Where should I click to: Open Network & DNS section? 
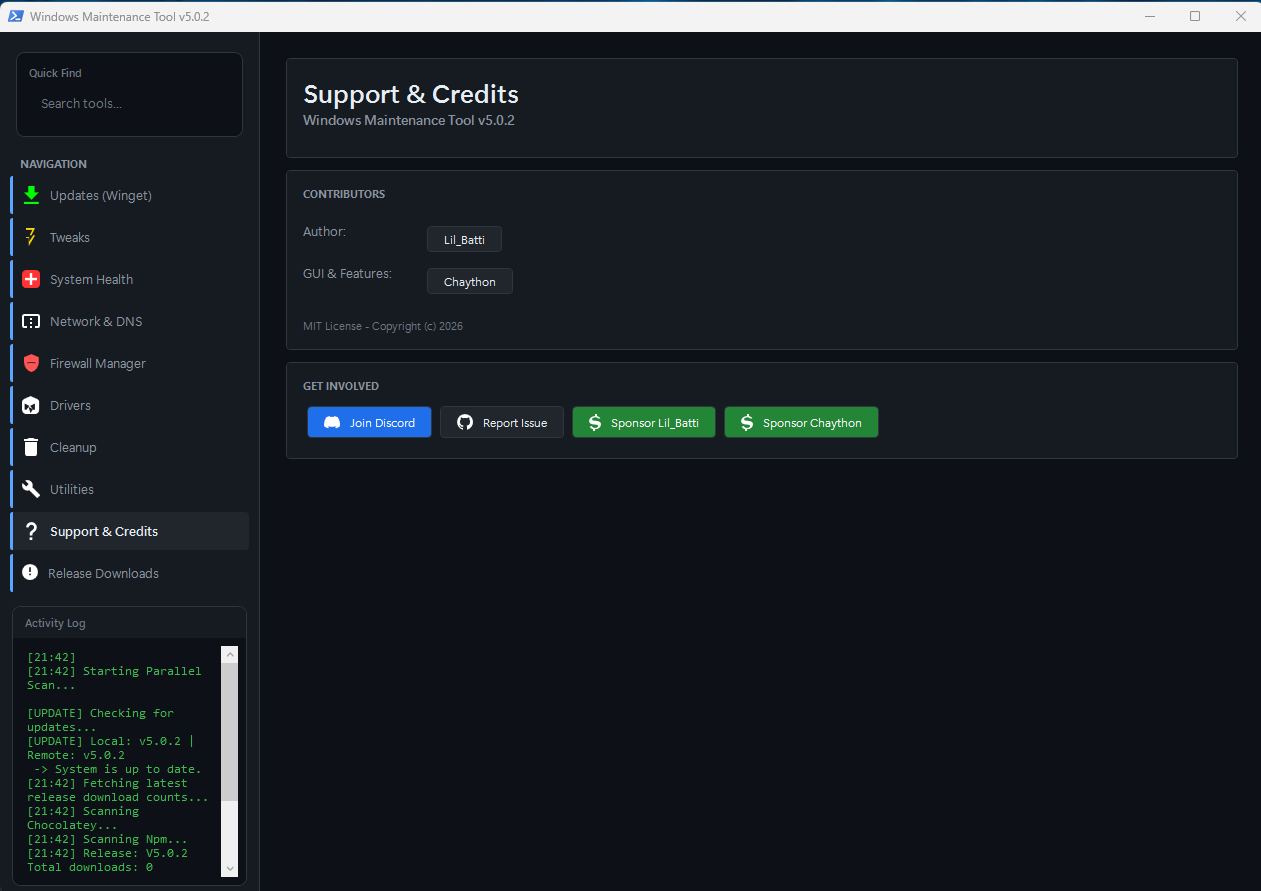[130, 321]
